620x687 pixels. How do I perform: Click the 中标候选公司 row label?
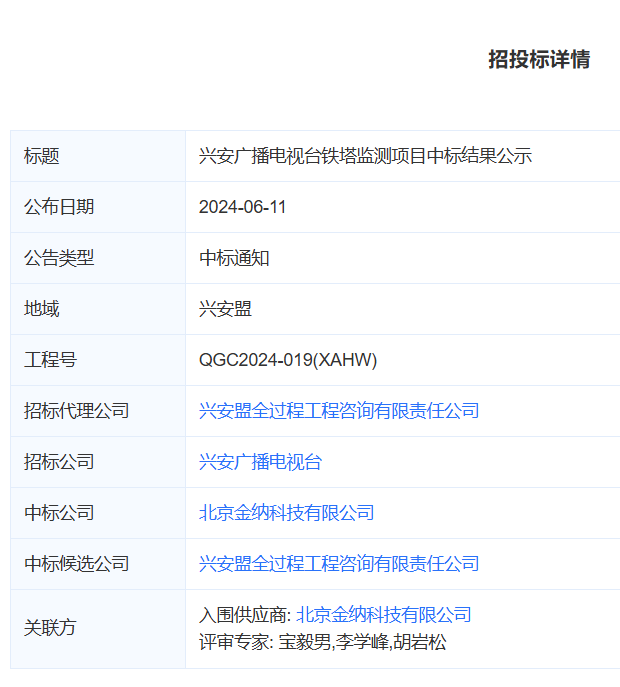tap(77, 564)
